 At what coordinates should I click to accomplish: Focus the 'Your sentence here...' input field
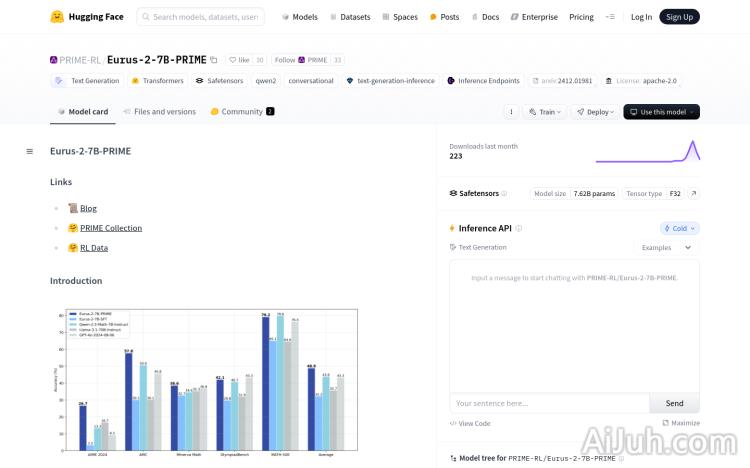pos(549,403)
